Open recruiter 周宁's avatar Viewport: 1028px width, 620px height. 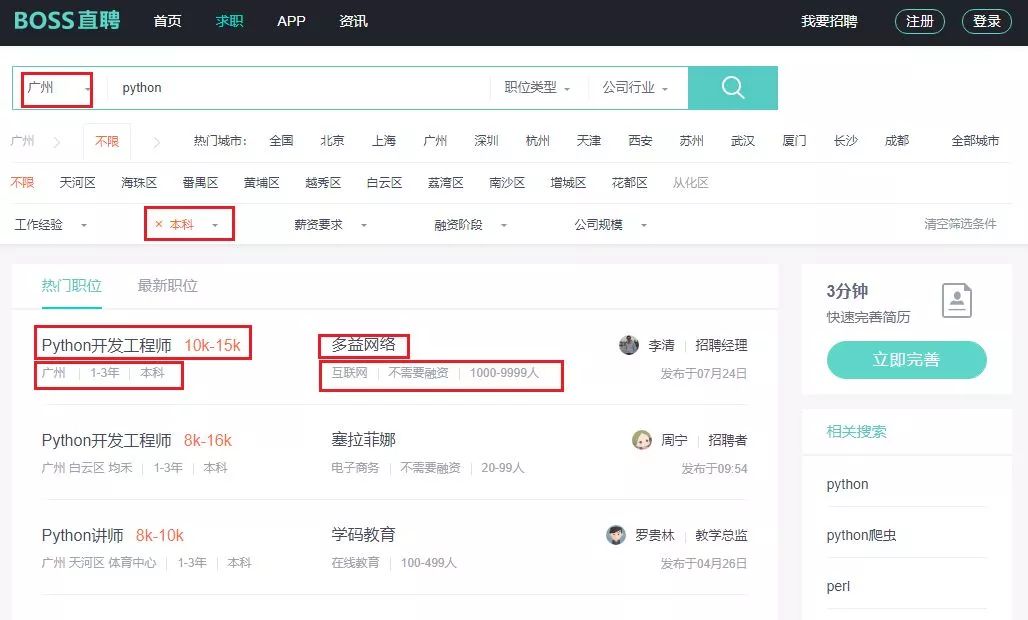[642, 440]
